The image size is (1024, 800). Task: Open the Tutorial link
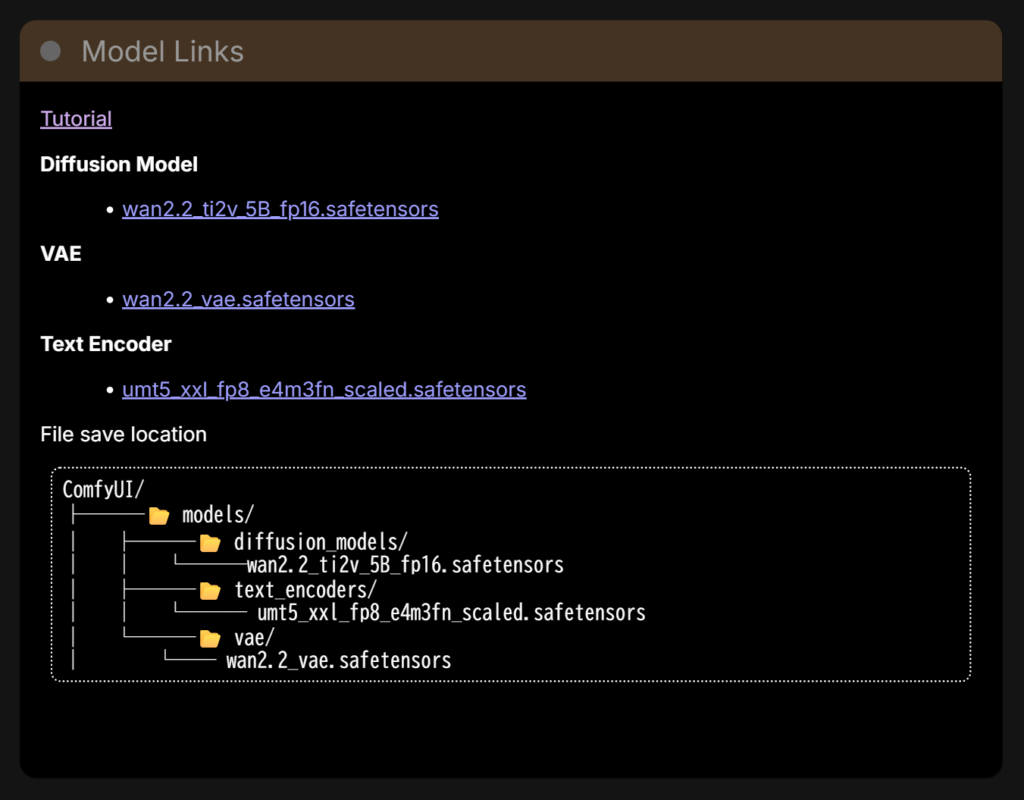click(x=76, y=119)
